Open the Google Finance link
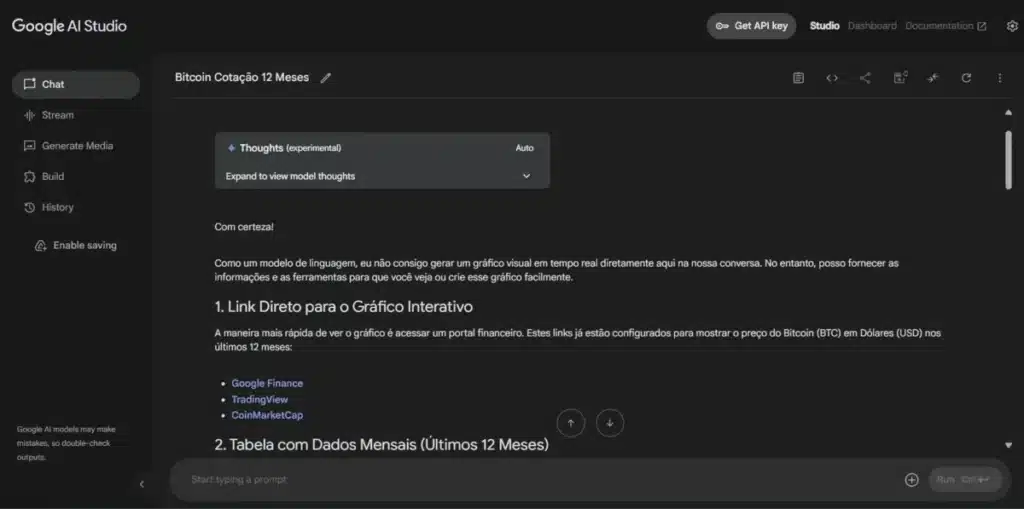The image size is (1024, 509). [x=267, y=384]
